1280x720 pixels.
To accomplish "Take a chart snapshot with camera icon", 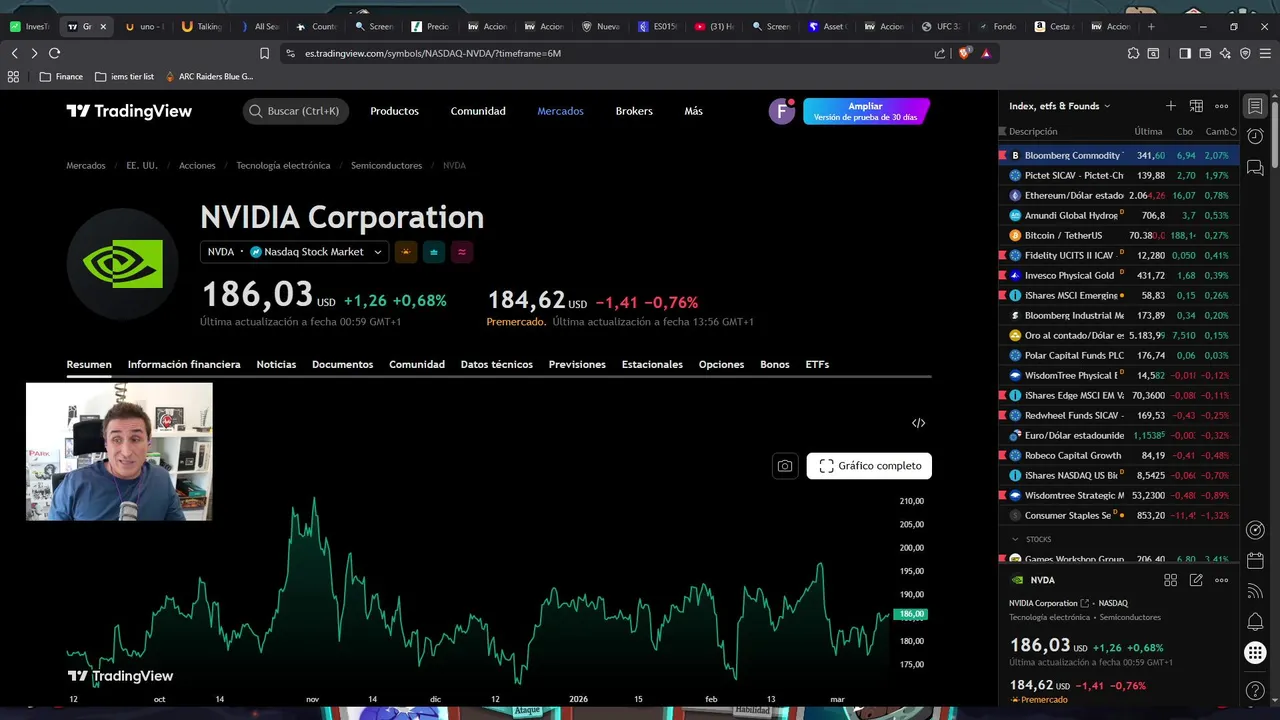I will pyautogui.click(x=785, y=466).
